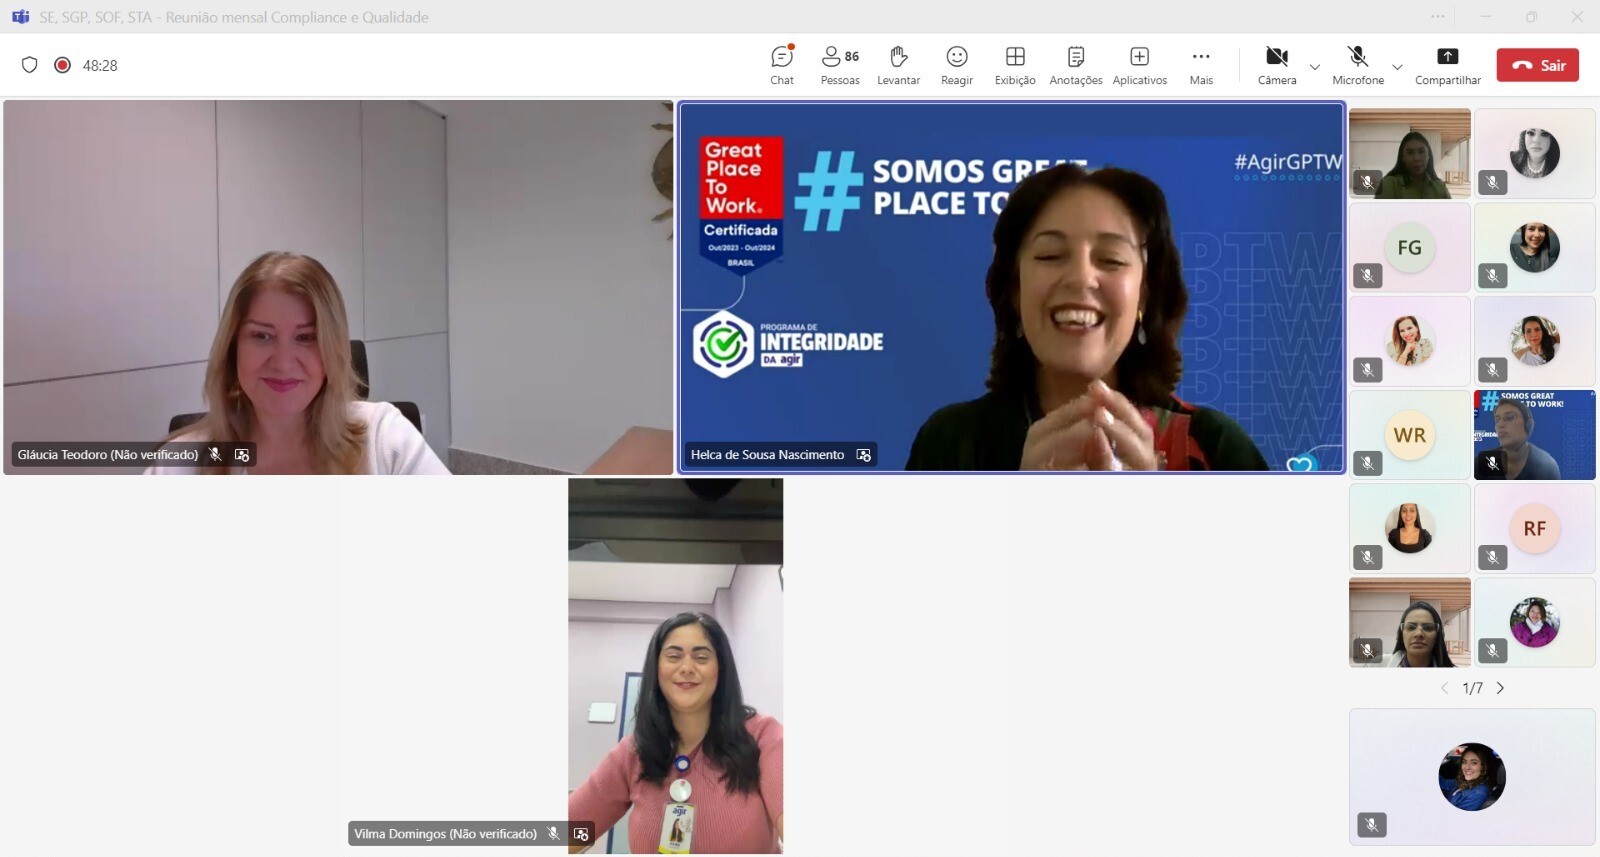The width and height of the screenshot is (1600, 857).
Task: Open title bar ellipsis options
Action: [1438, 17]
